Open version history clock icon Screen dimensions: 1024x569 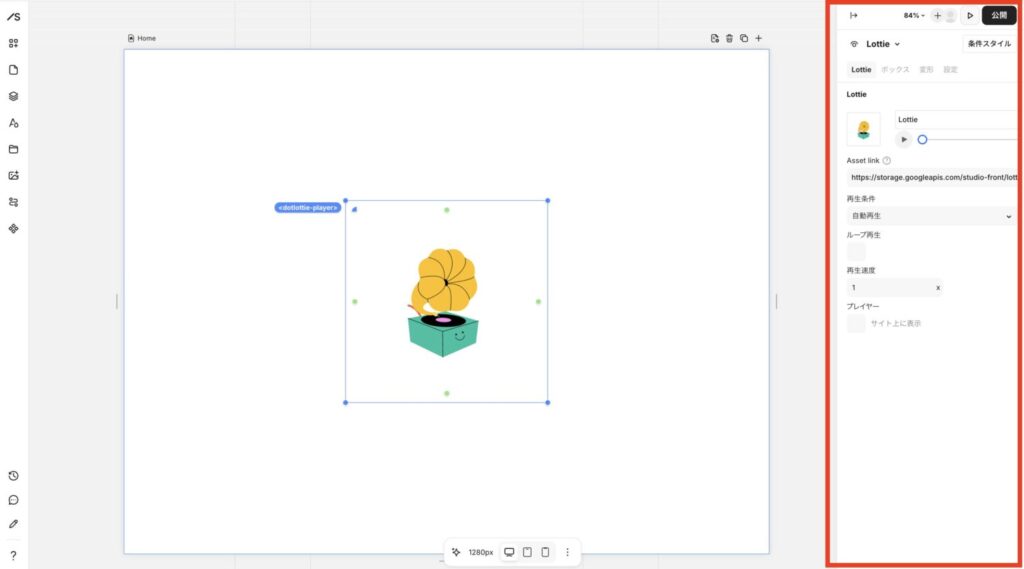coord(14,476)
